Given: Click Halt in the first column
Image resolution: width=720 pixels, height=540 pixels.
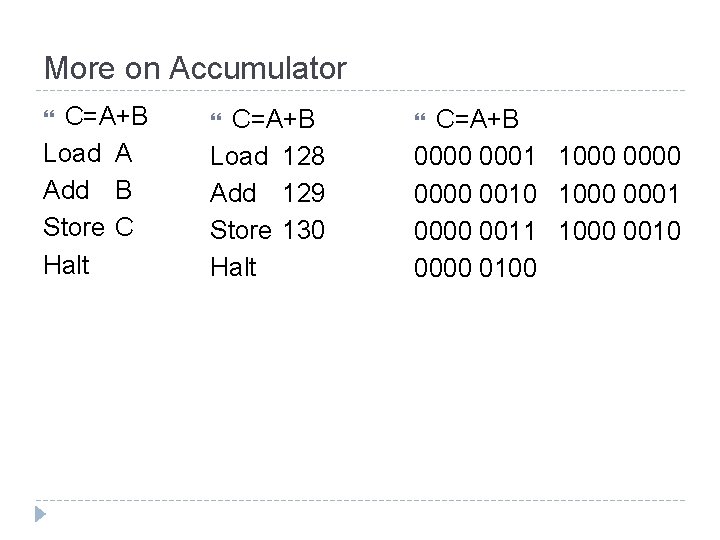Looking at the screenshot, I should (x=67, y=265).
